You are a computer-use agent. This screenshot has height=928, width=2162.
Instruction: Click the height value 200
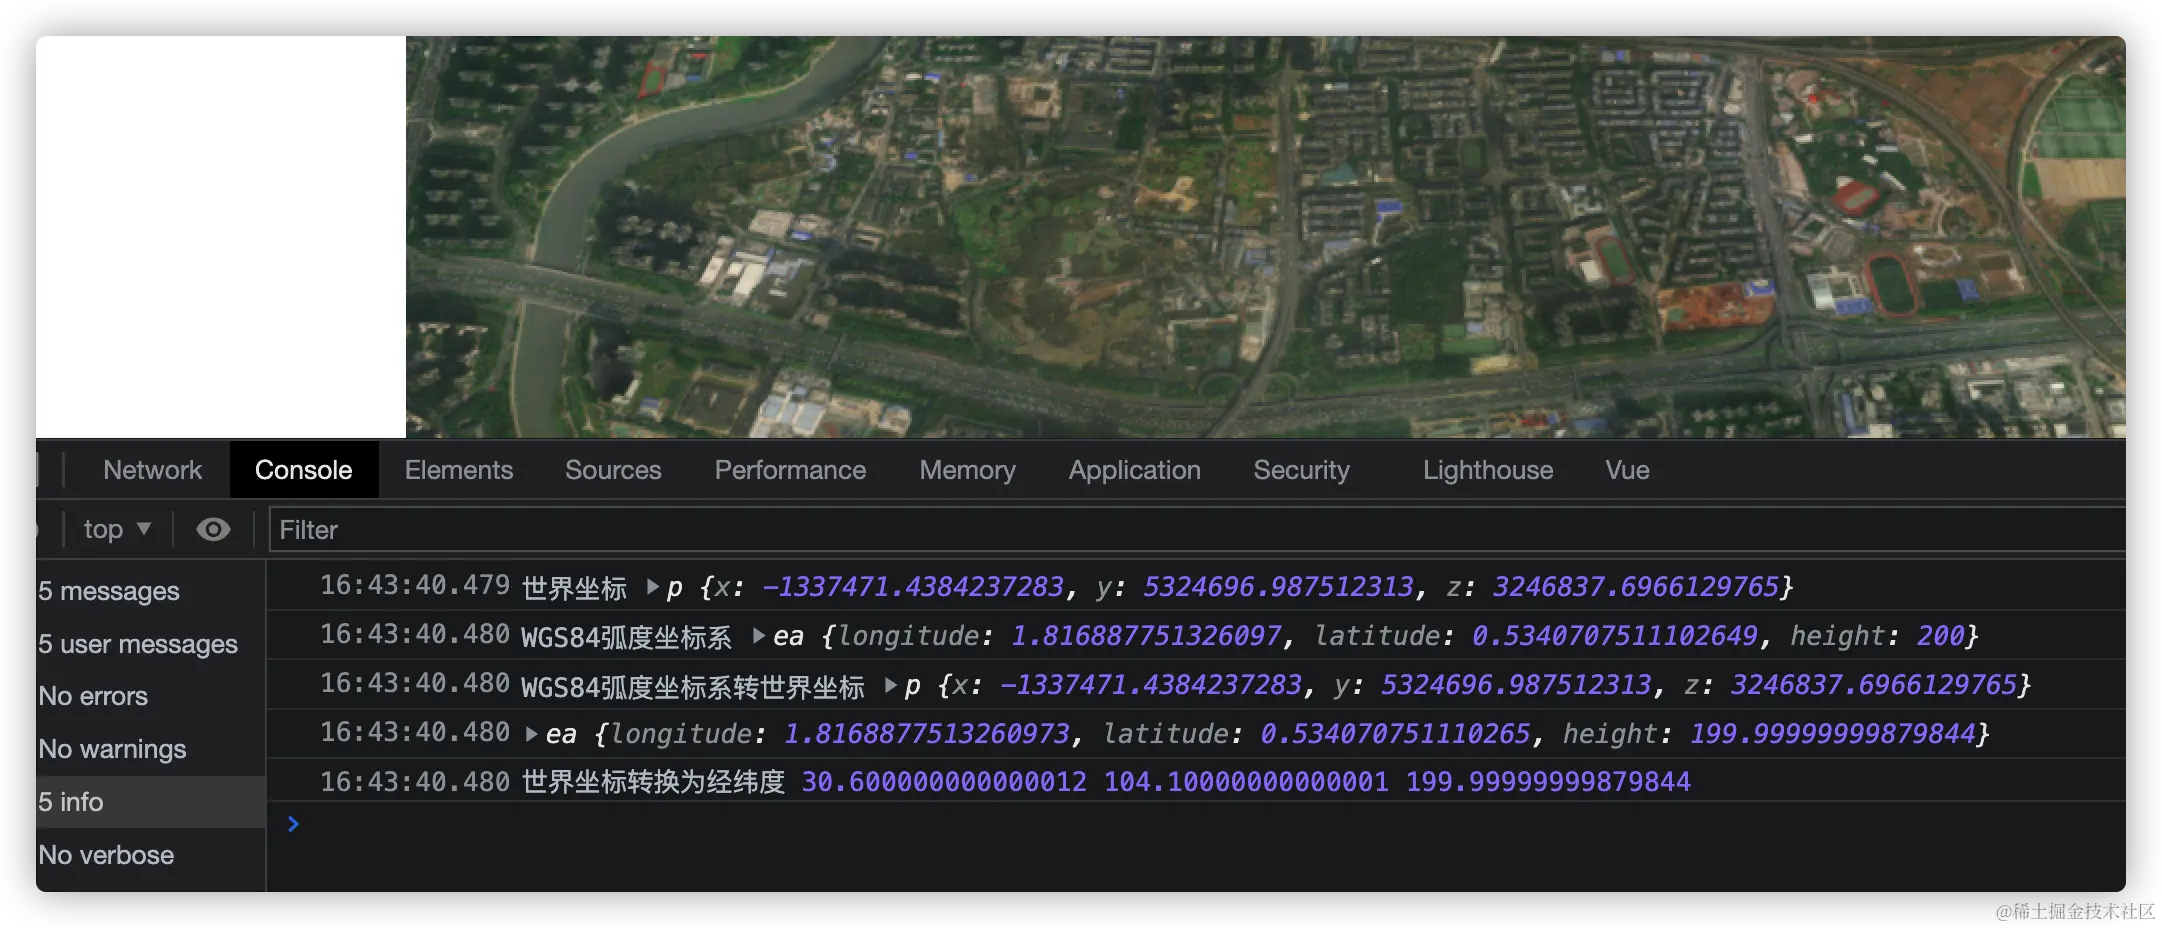1940,636
